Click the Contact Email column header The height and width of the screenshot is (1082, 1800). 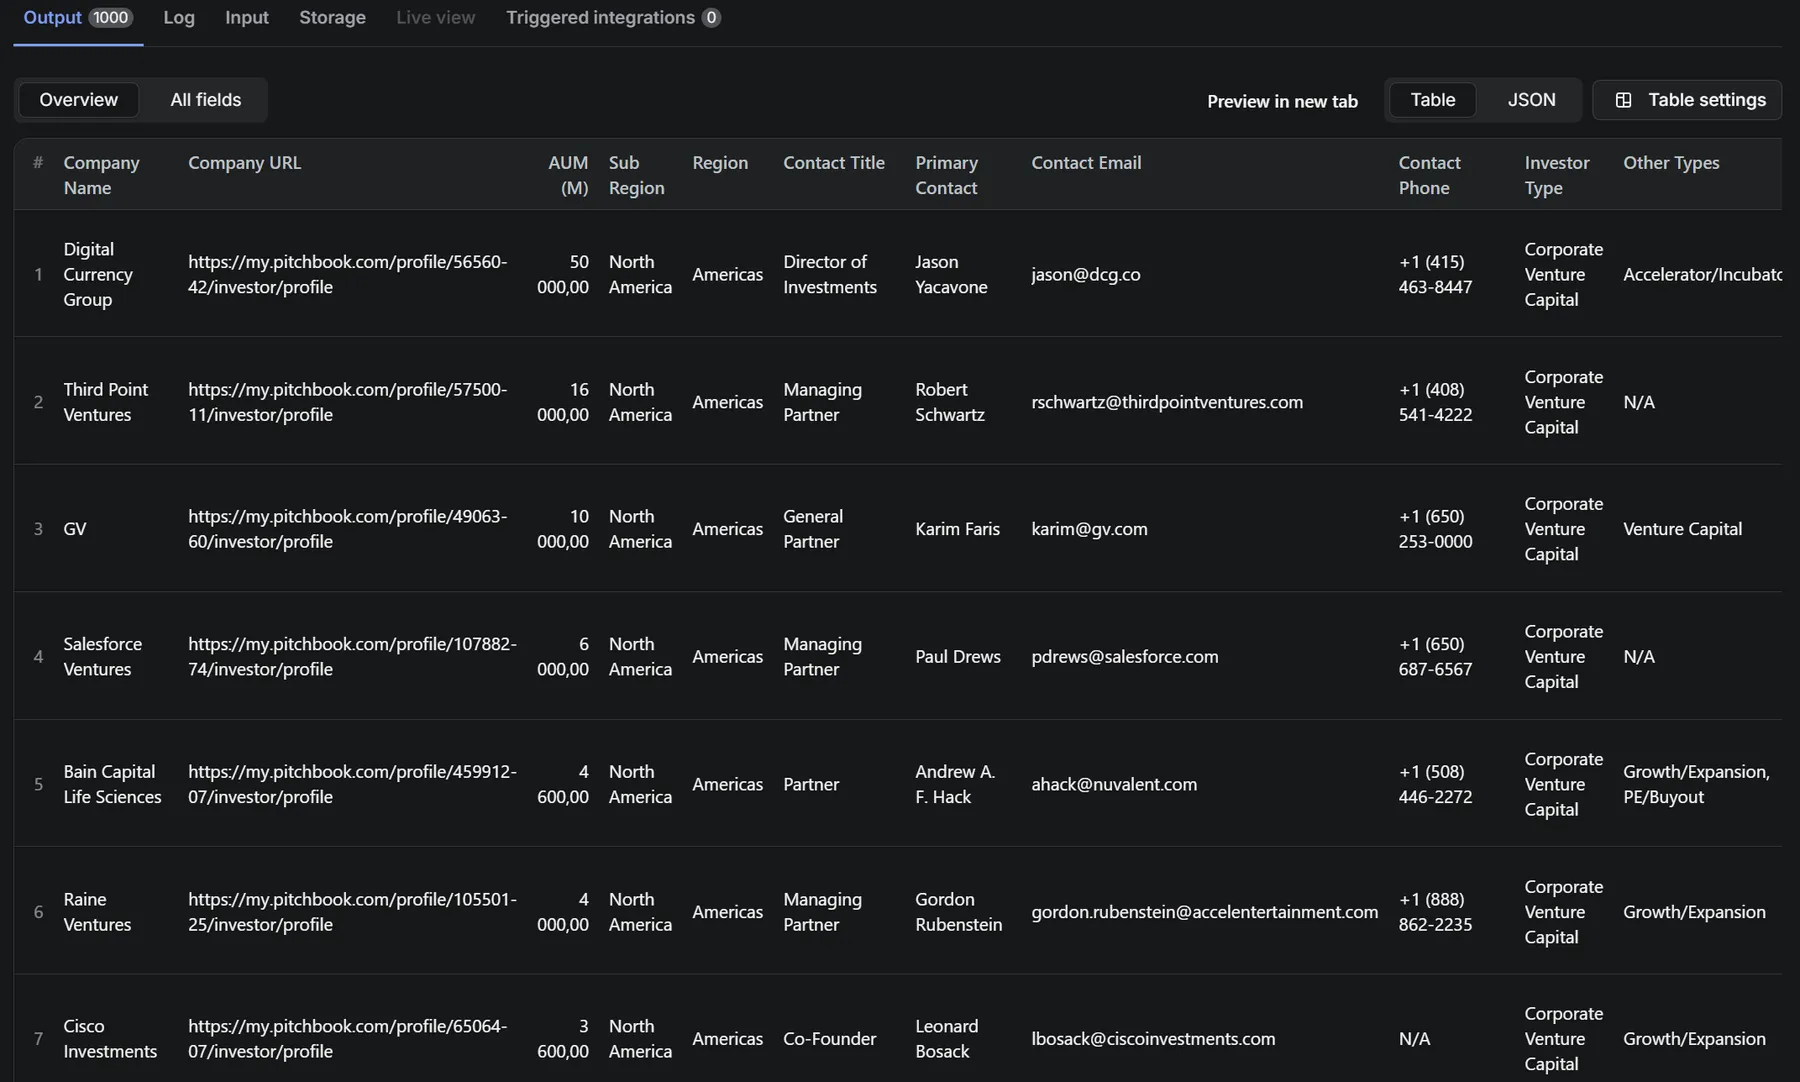coord(1086,163)
